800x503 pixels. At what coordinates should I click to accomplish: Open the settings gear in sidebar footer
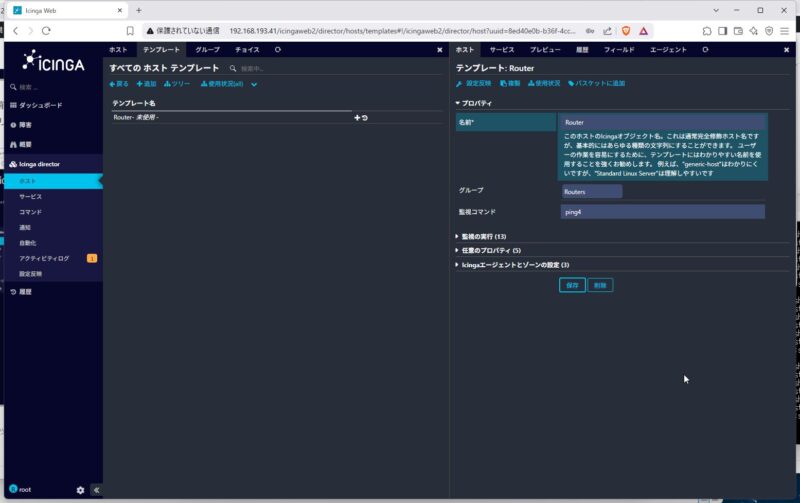tap(80, 490)
